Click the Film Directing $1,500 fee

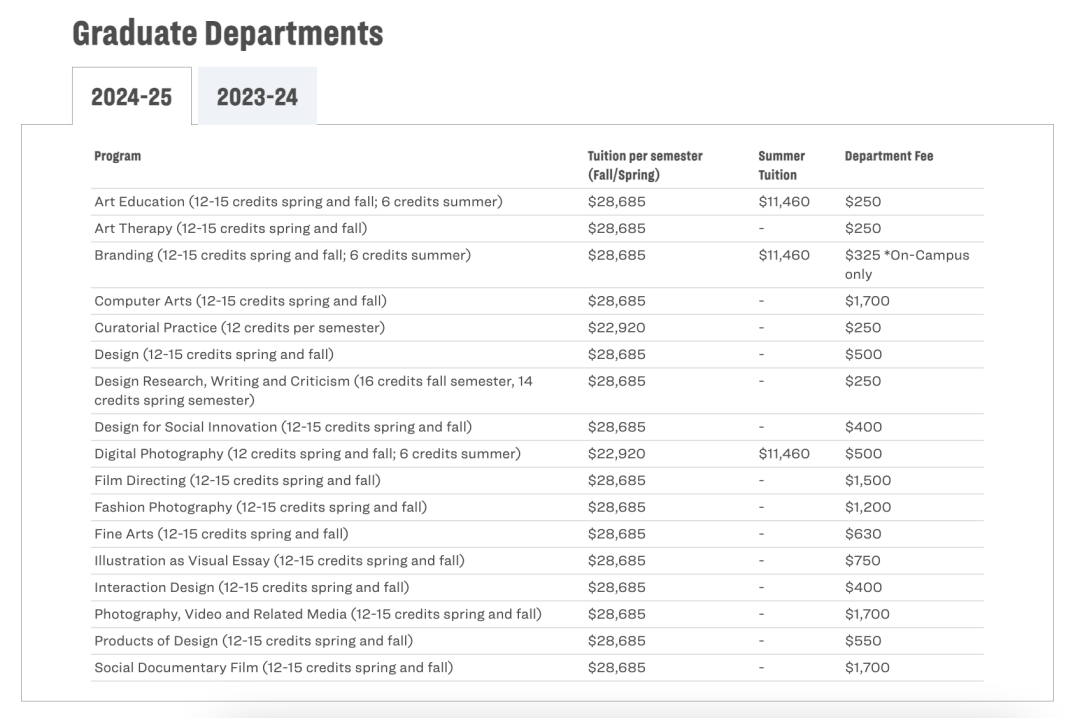pos(867,480)
